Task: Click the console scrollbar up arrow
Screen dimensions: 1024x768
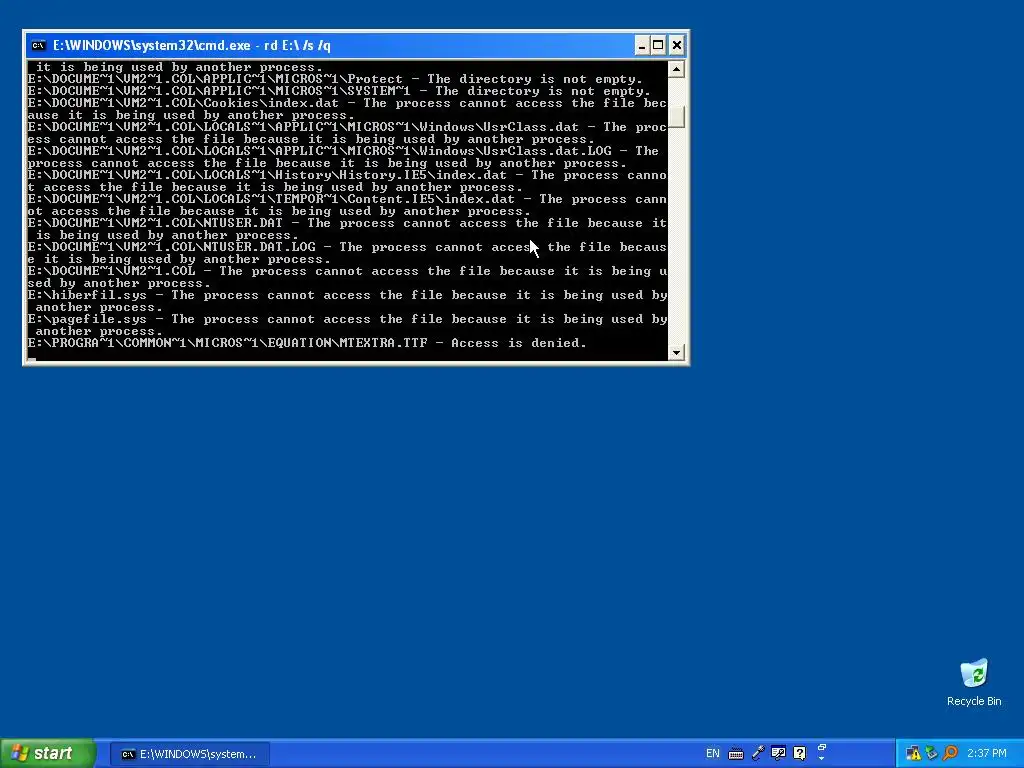Action: (x=677, y=69)
